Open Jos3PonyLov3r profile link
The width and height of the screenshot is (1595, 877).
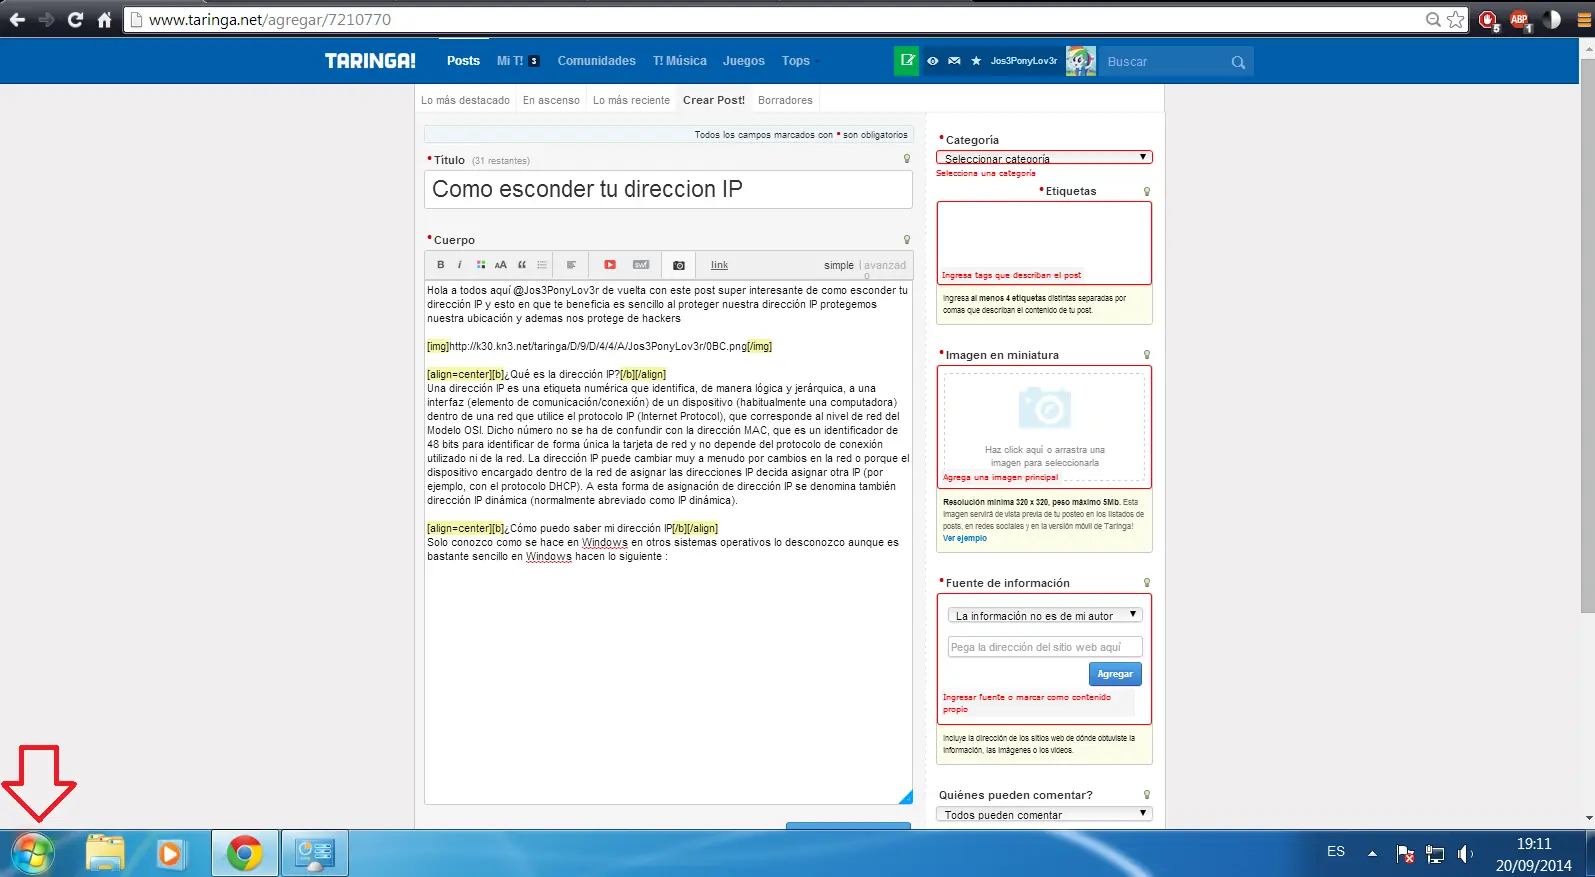(x=1023, y=61)
